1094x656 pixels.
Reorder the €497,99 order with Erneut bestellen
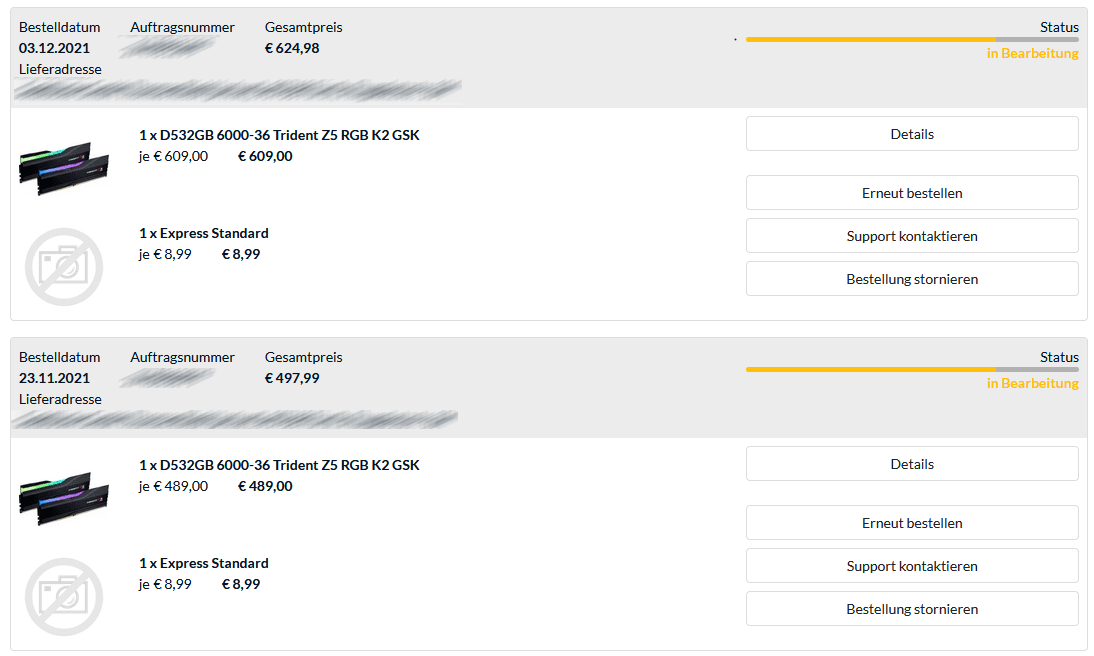click(x=912, y=523)
